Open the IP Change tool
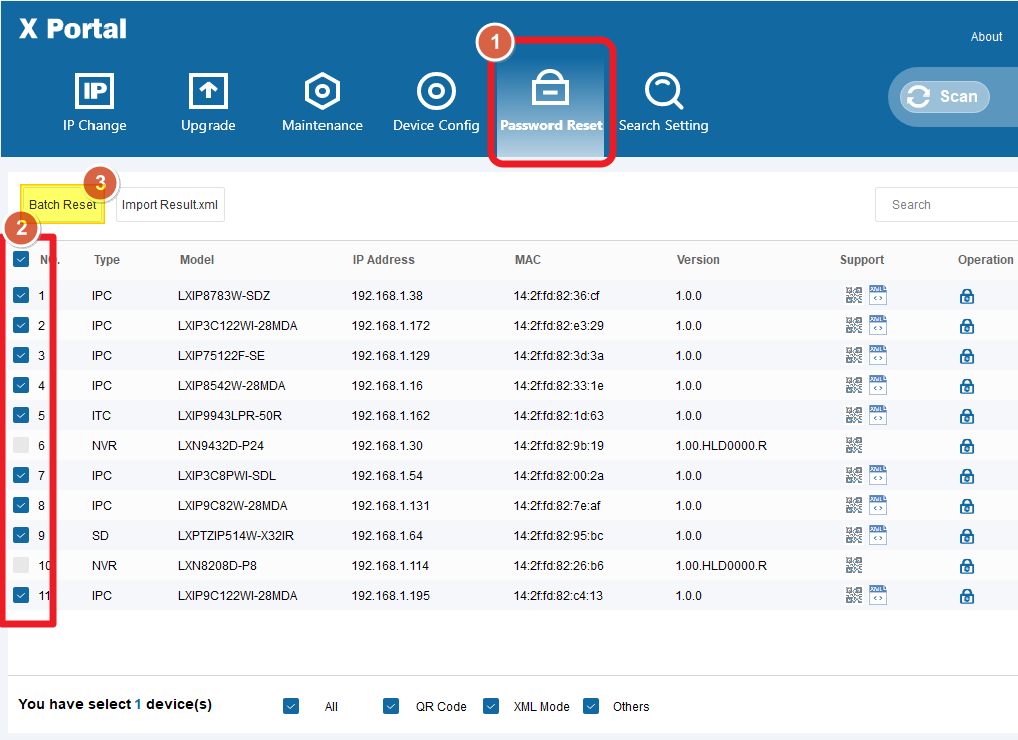1018x740 pixels. [95, 103]
